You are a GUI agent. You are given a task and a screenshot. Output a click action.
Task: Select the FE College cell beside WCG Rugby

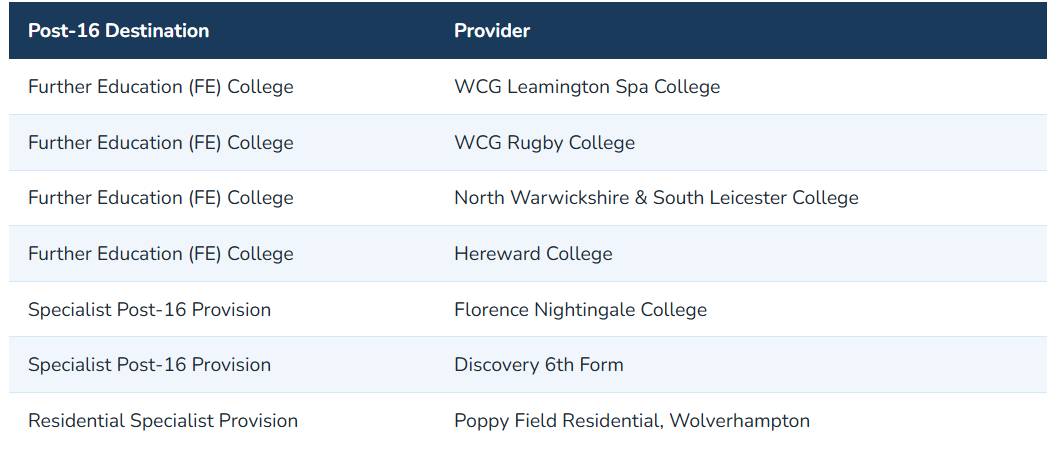(x=161, y=143)
